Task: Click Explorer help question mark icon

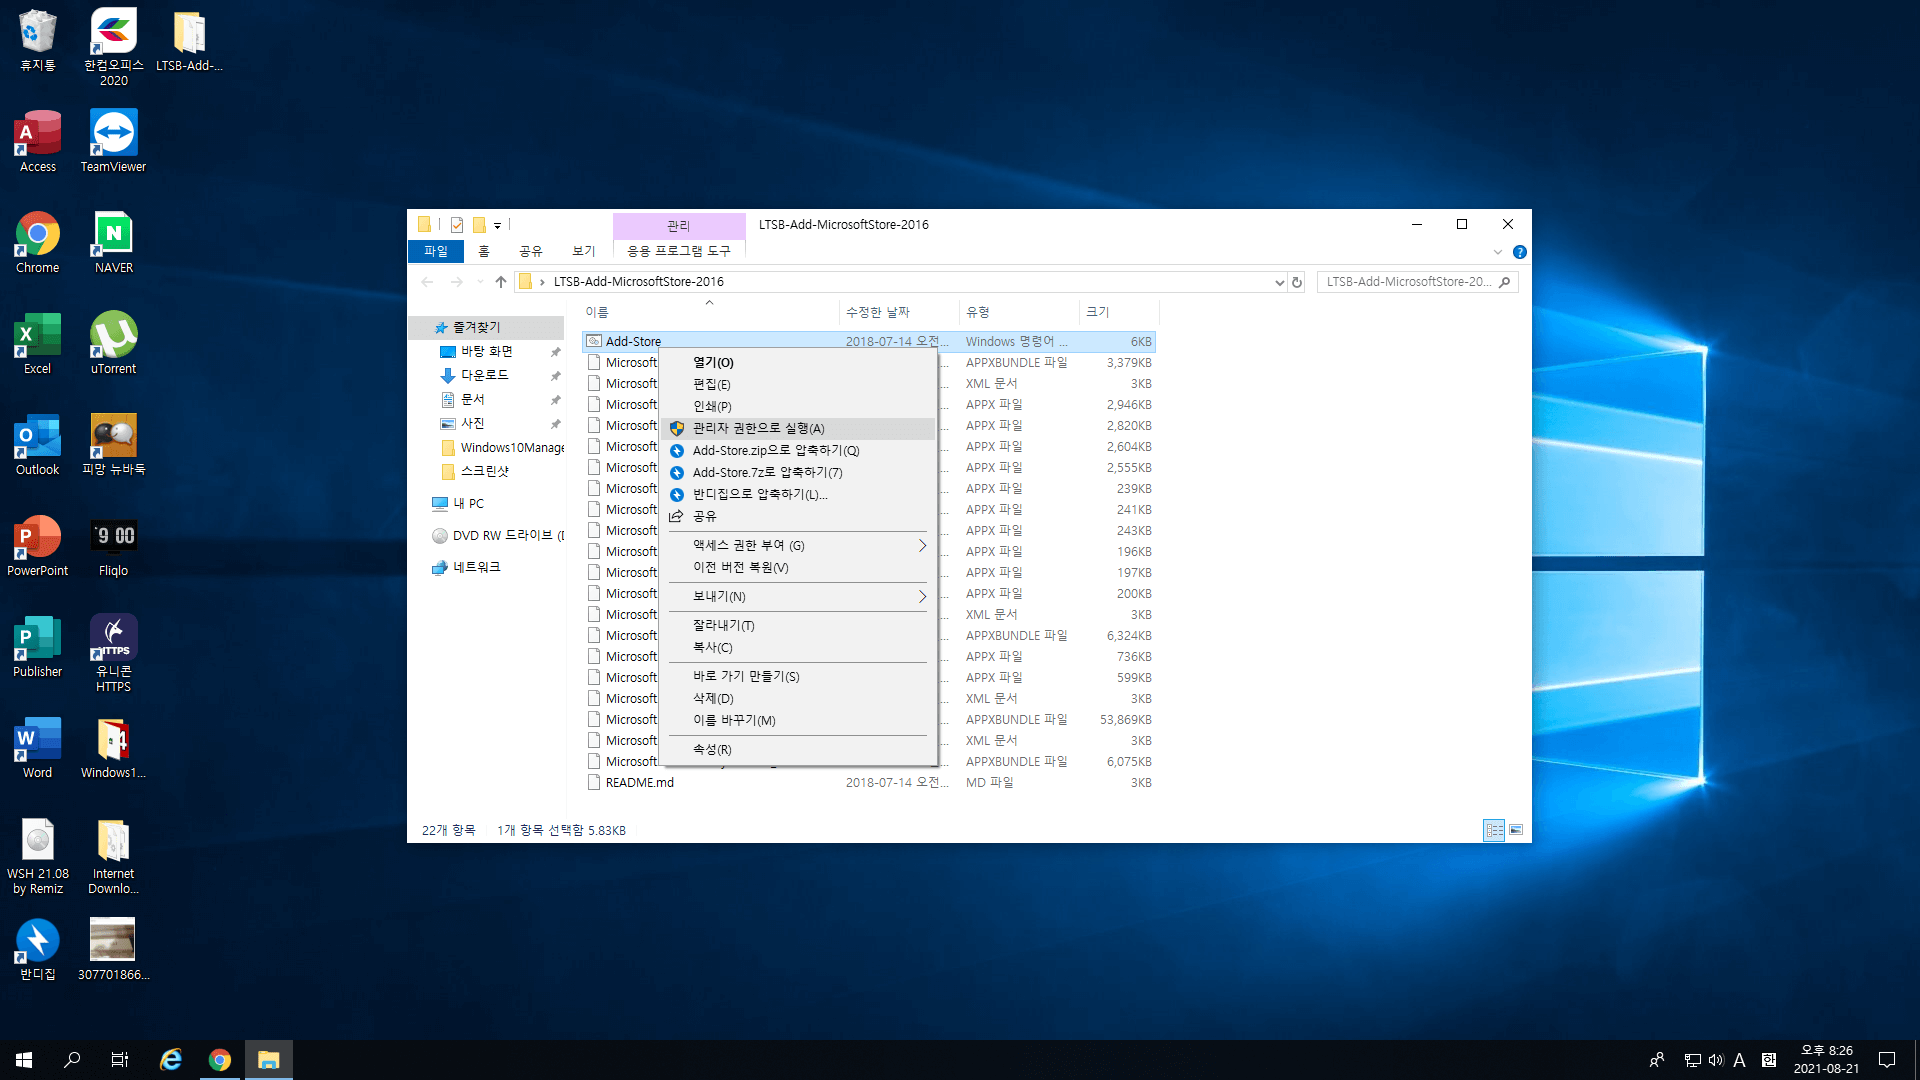Action: click(x=1519, y=252)
